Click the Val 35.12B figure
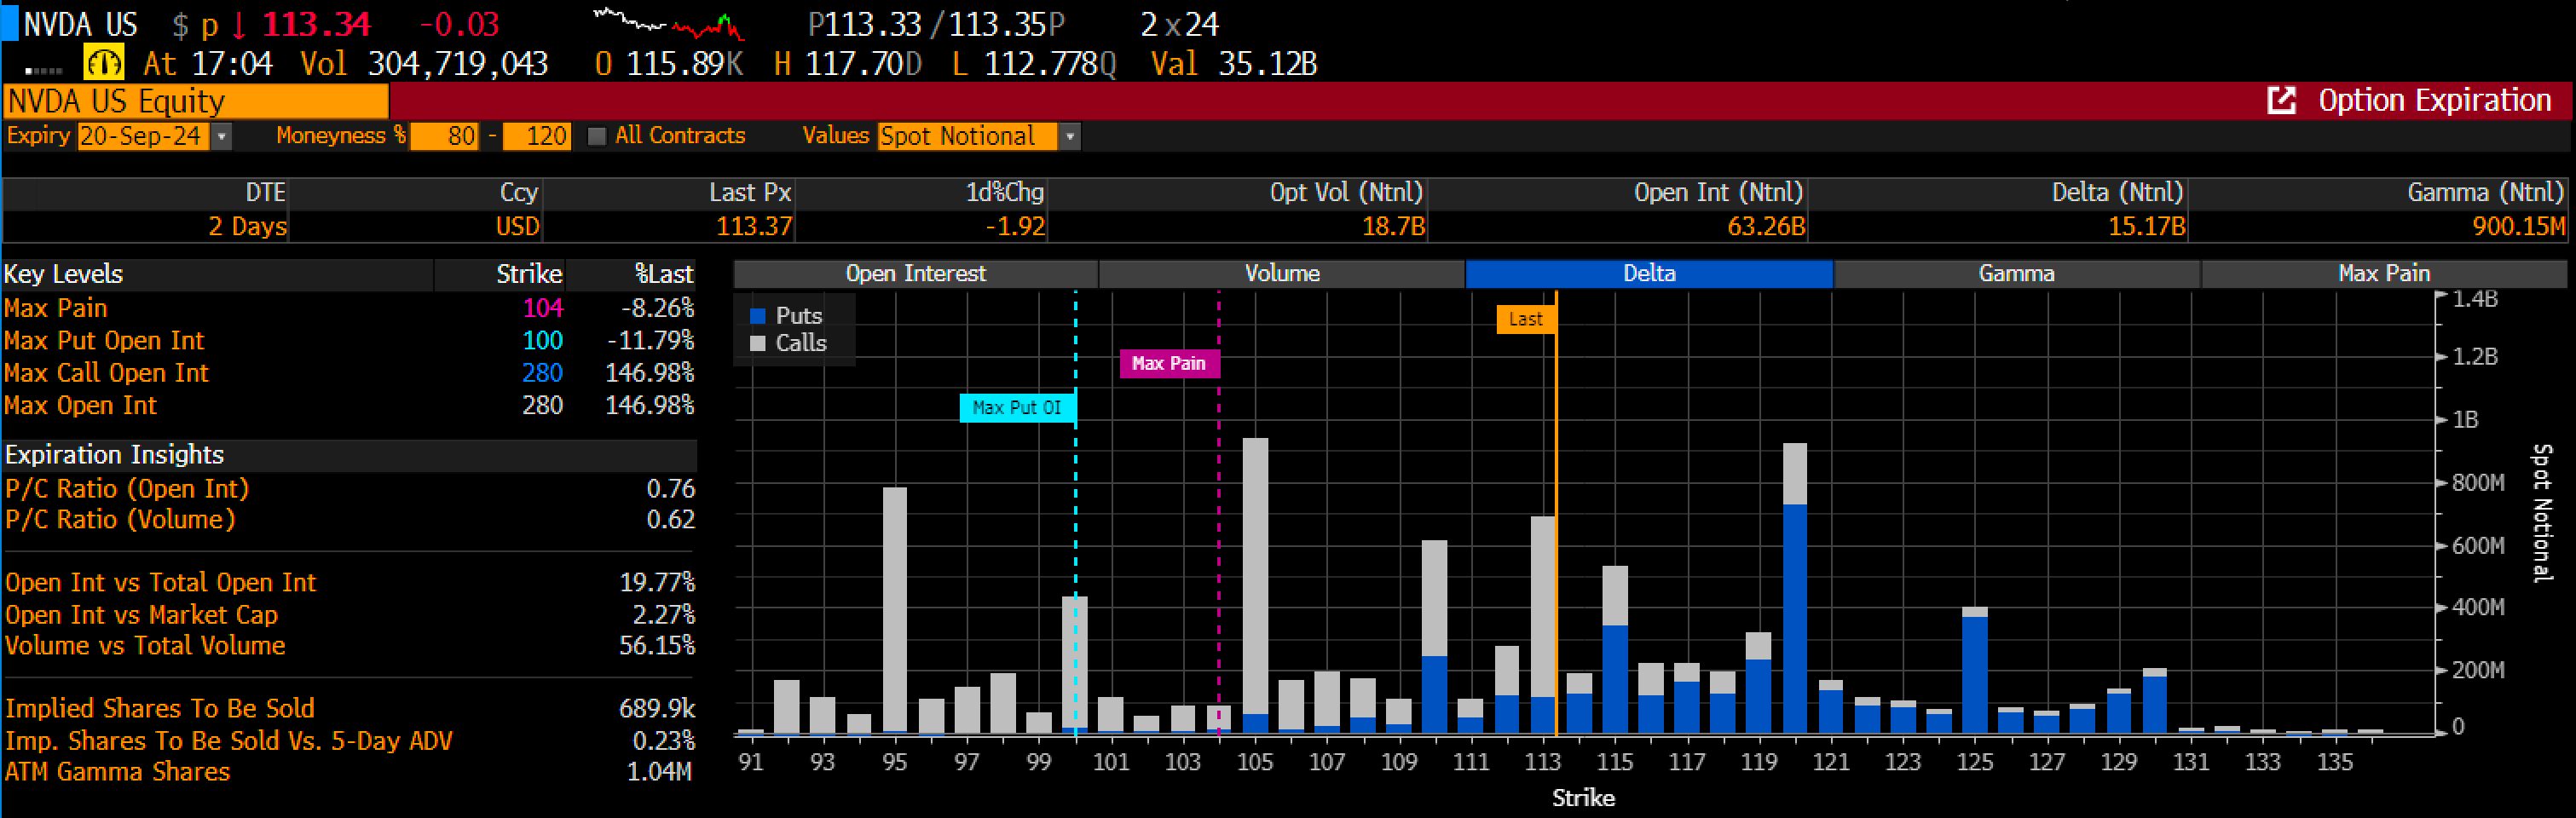 1234,64
